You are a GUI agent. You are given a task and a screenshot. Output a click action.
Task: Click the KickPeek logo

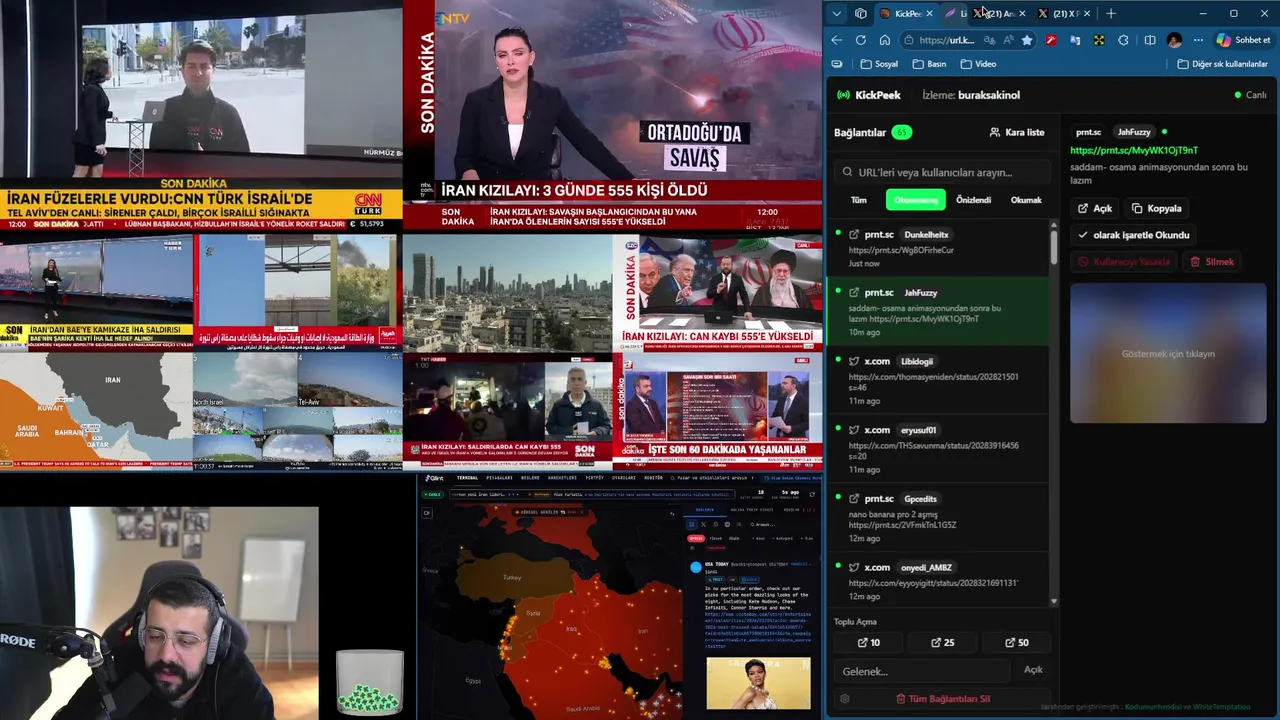[x=868, y=95]
